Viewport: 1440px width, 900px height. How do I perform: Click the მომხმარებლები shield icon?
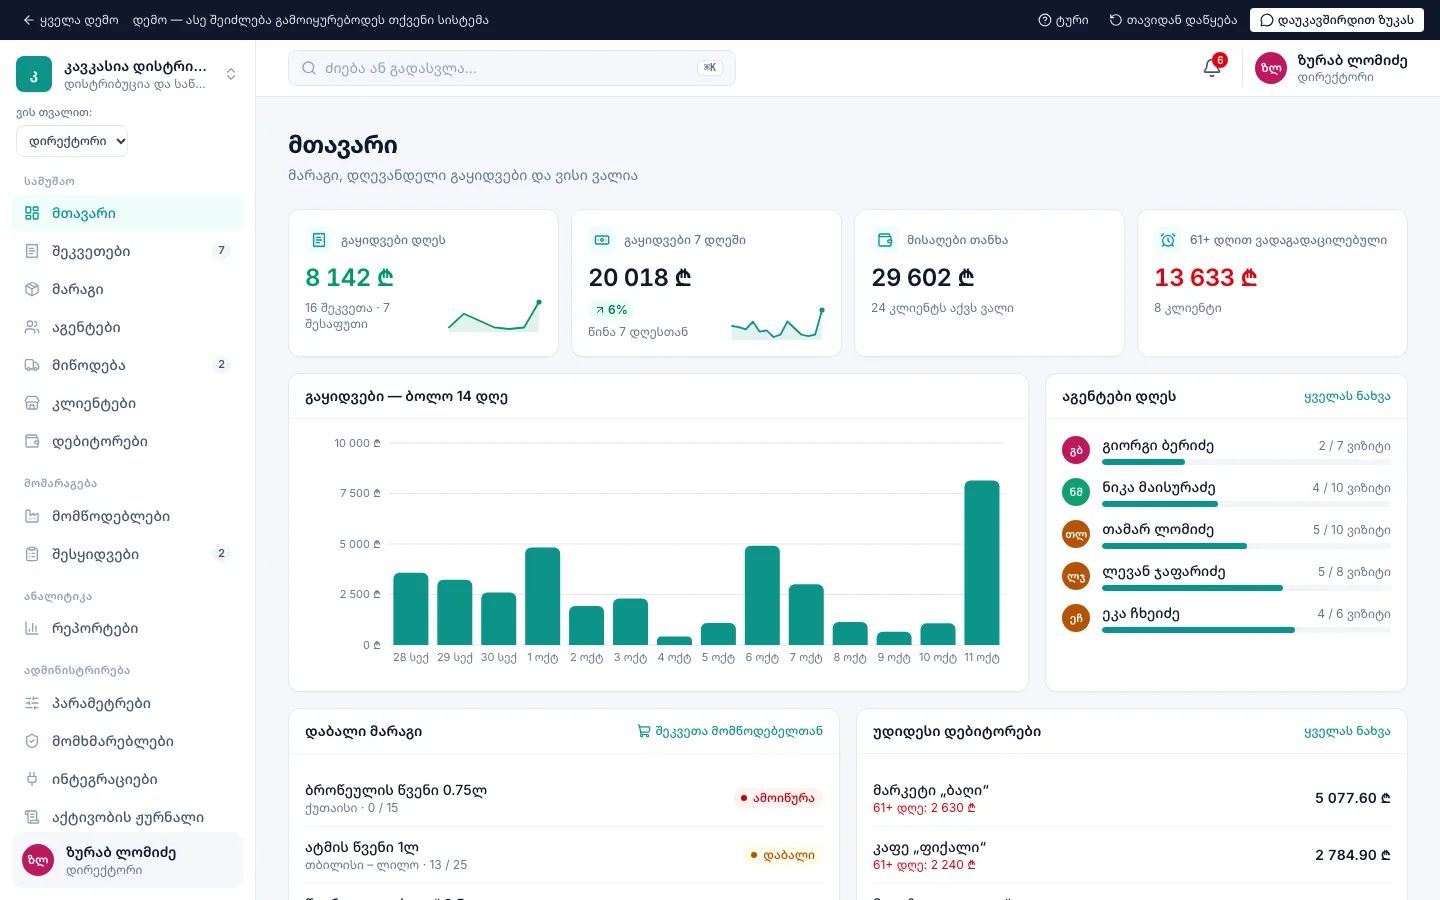32,741
